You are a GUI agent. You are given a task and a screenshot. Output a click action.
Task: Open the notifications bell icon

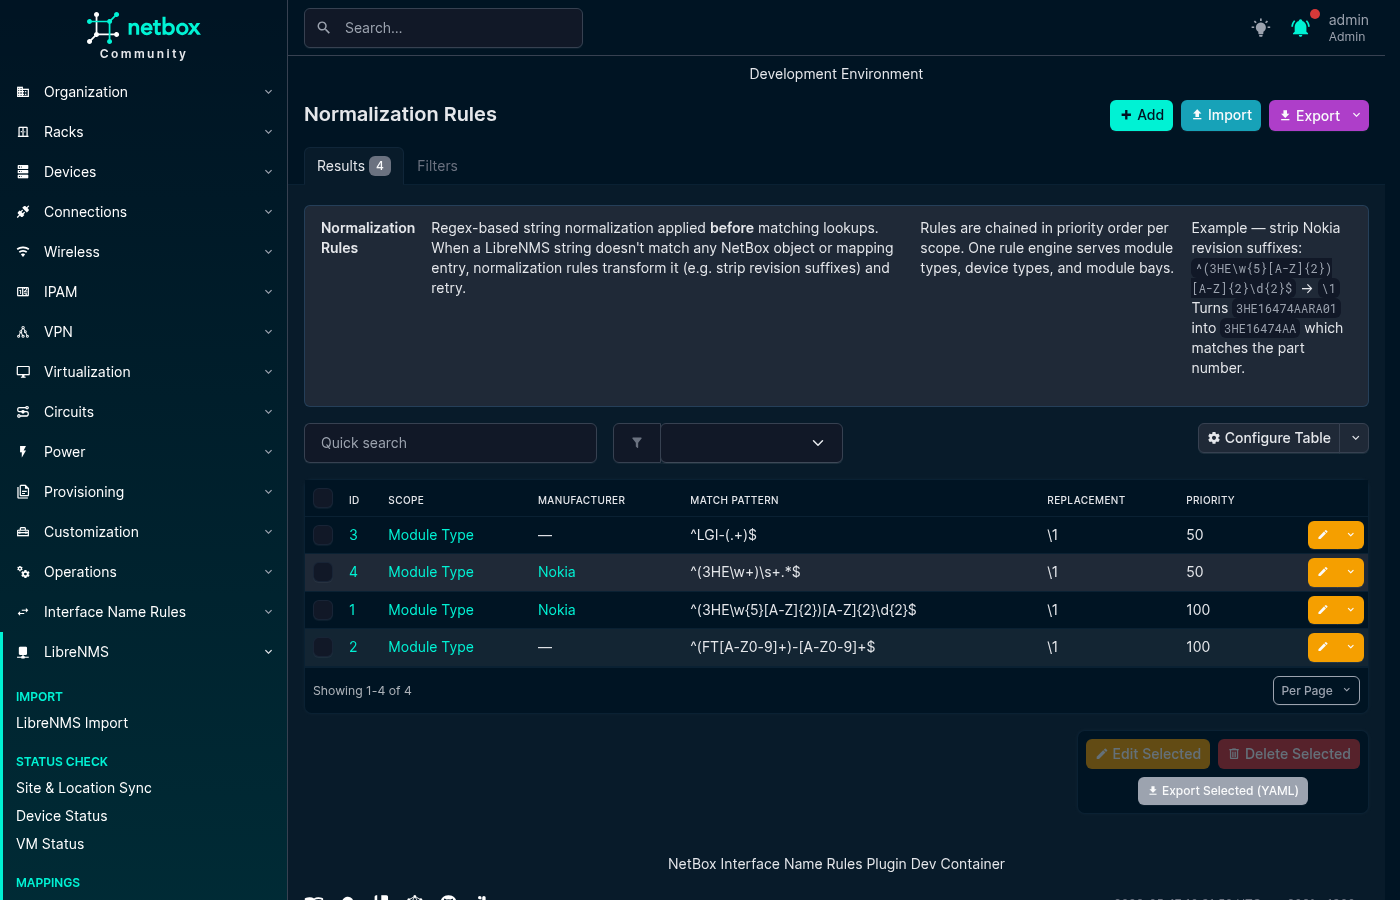pos(1300,28)
